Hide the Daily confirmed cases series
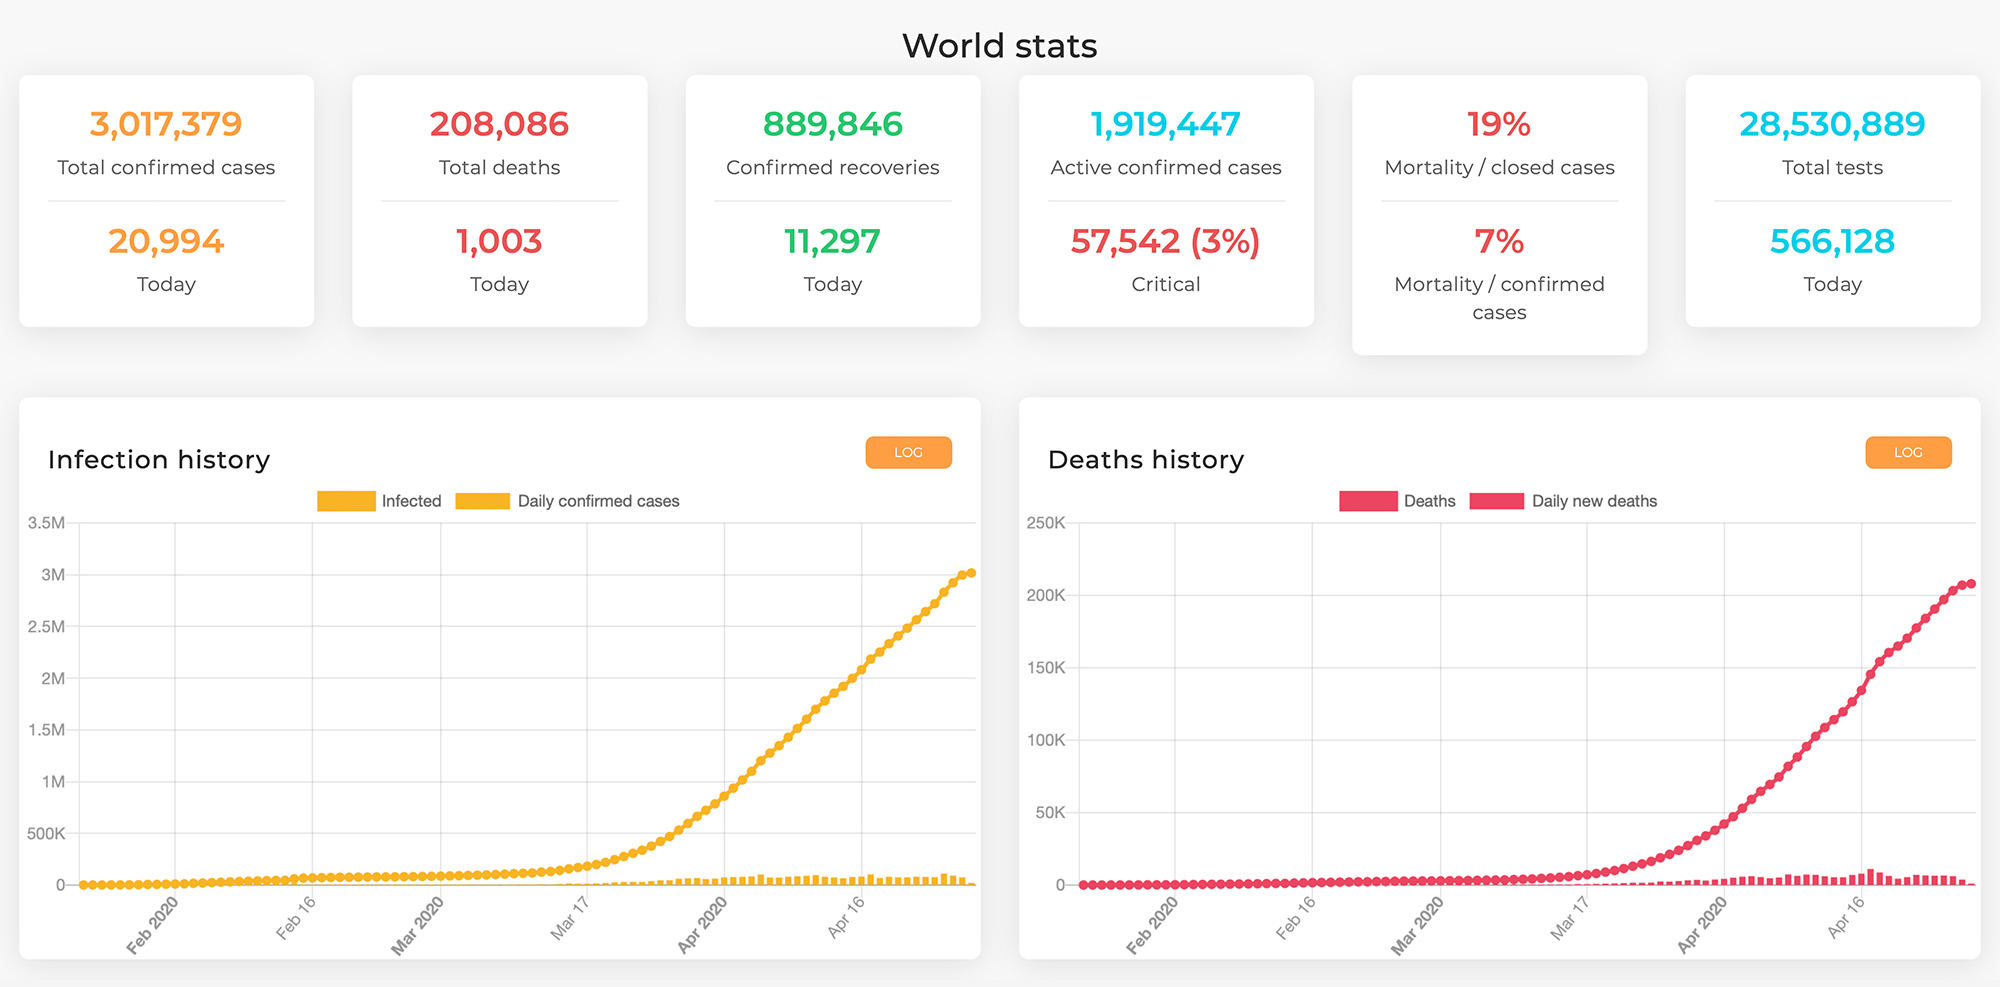Image resolution: width=2000 pixels, height=987 pixels. point(597,500)
